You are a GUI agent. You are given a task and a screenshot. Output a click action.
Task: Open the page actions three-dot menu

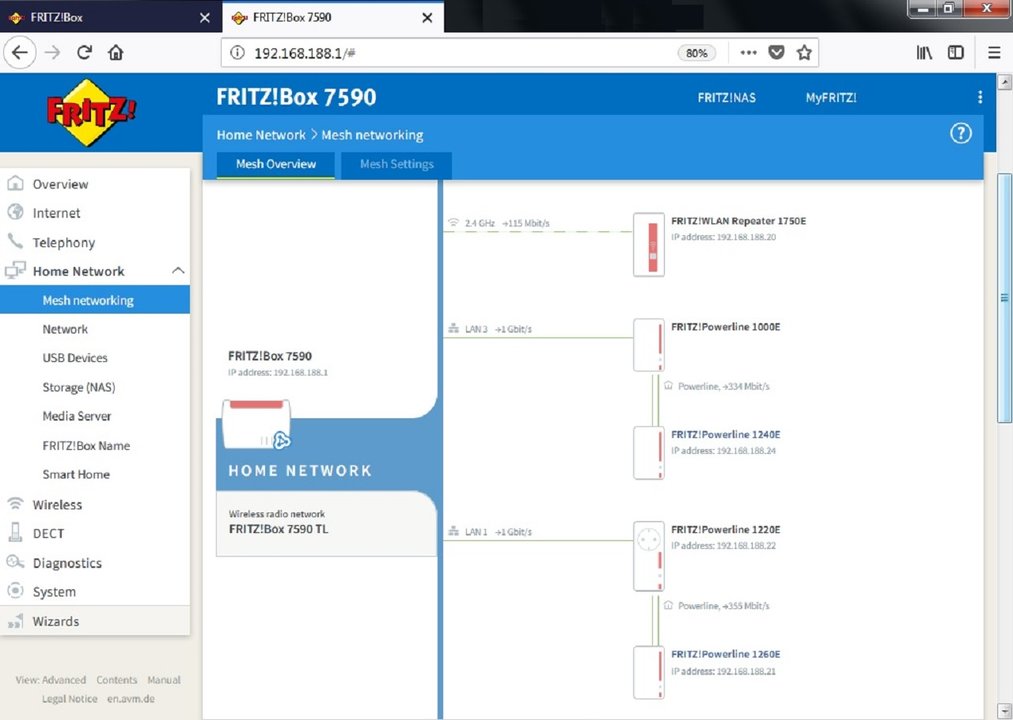point(748,52)
